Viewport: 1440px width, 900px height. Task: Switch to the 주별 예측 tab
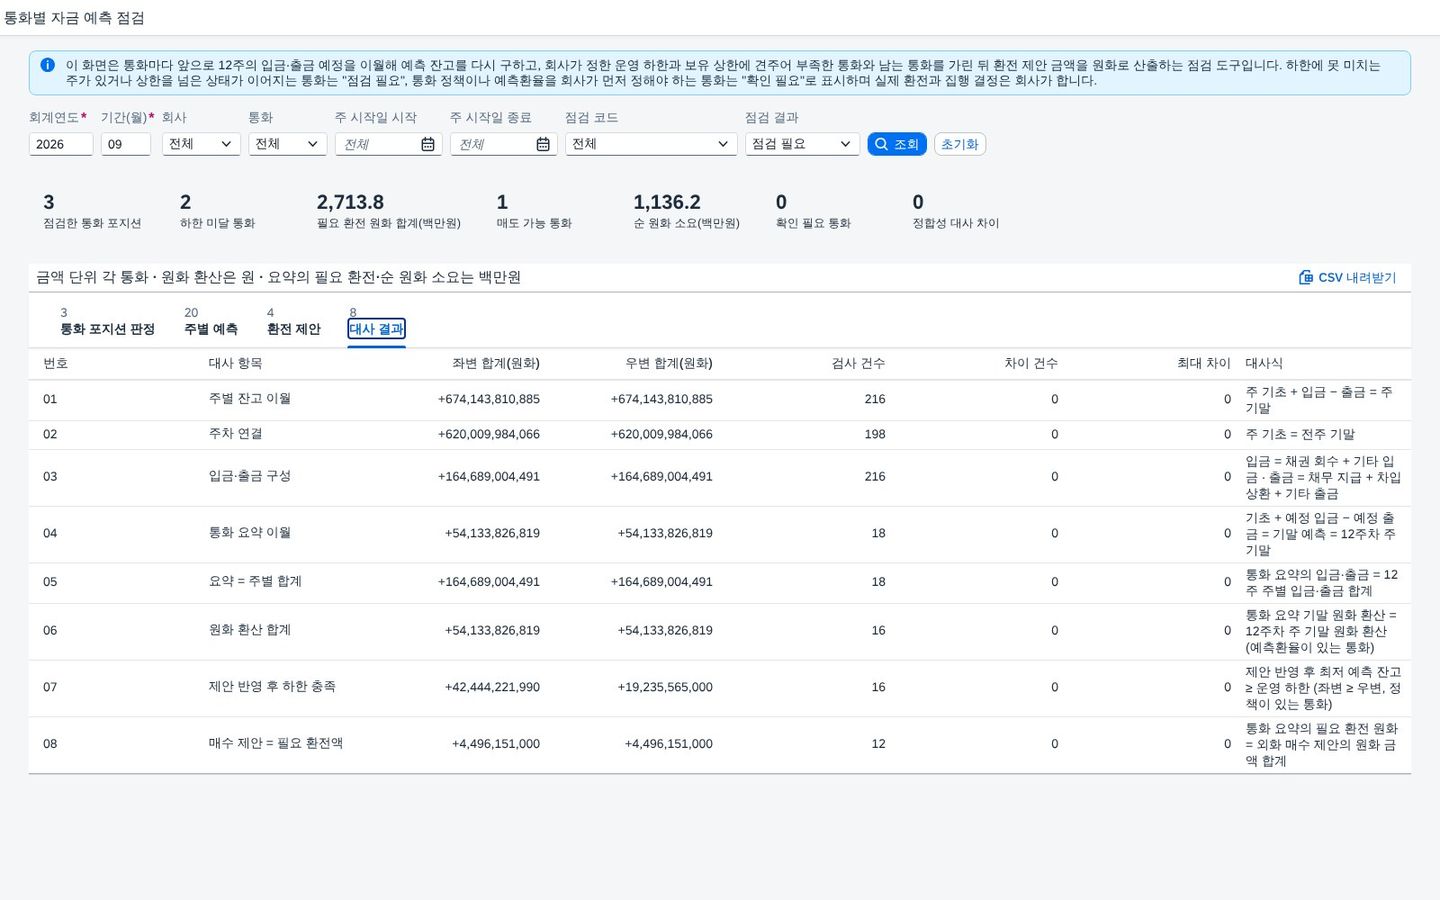(x=211, y=329)
